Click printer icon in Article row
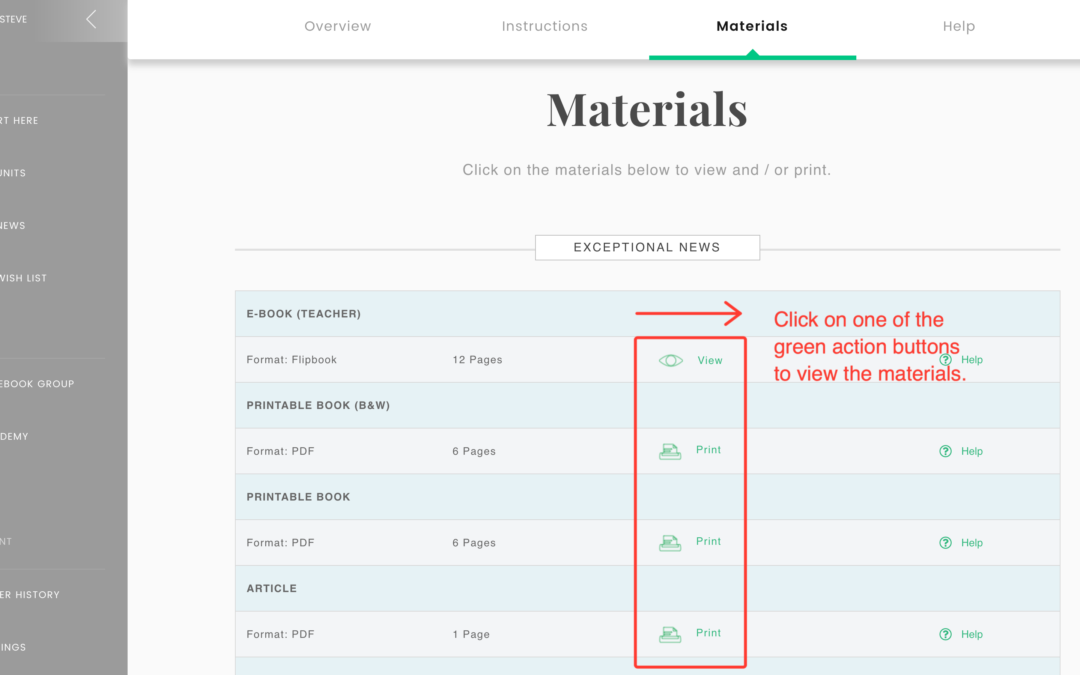1080x675 pixels. tap(670, 634)
